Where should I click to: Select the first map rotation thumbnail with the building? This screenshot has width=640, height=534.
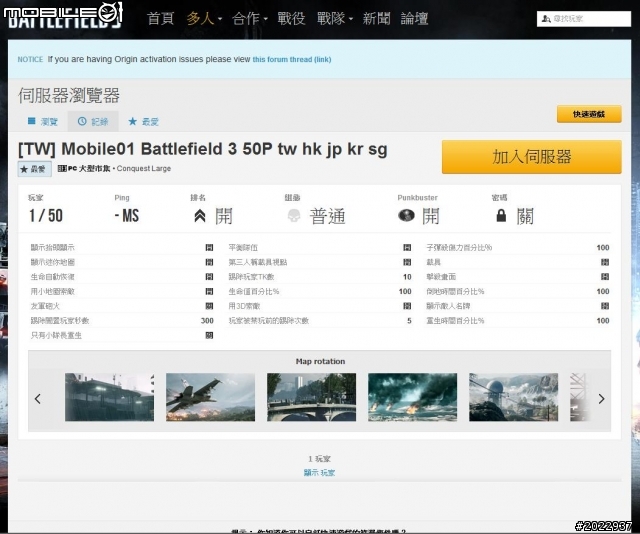tap(109, 397)
